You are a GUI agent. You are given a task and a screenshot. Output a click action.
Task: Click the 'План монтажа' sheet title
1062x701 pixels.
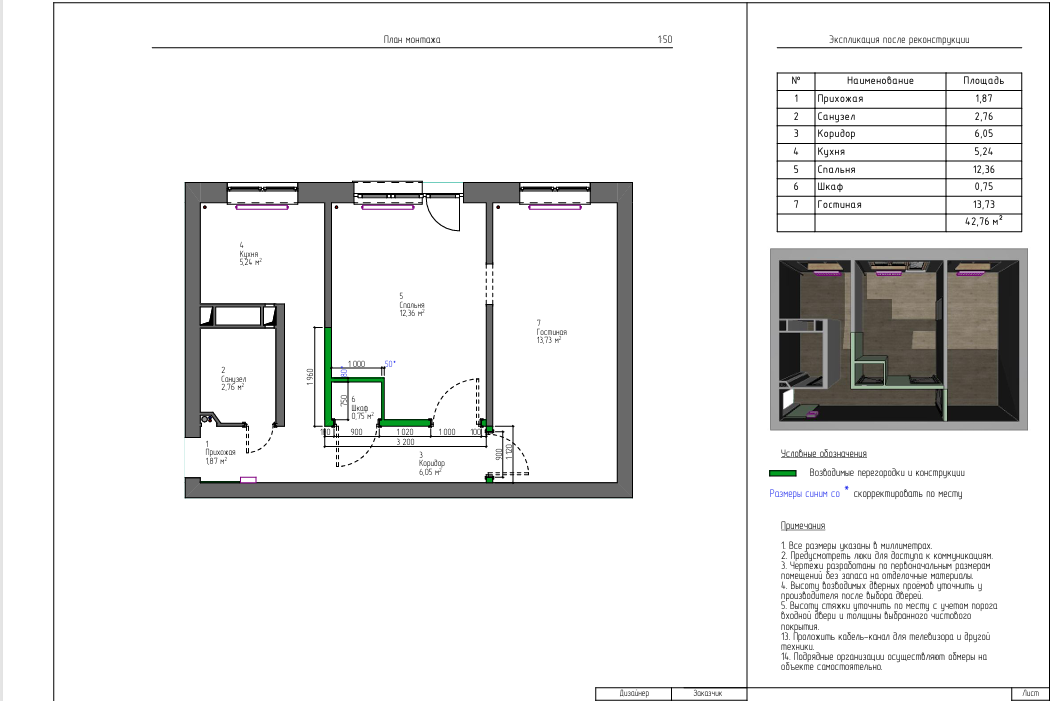412,40
